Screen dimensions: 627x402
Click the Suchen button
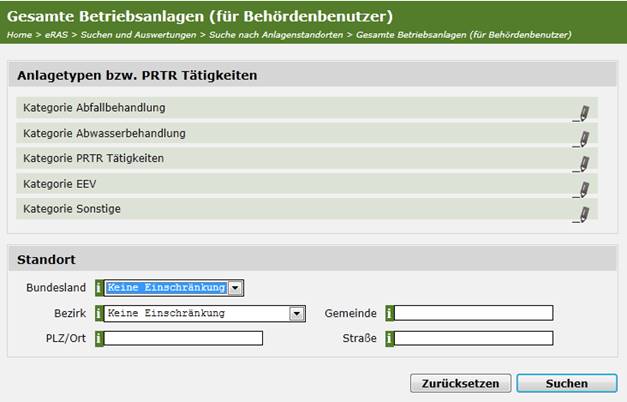[566, 383]
